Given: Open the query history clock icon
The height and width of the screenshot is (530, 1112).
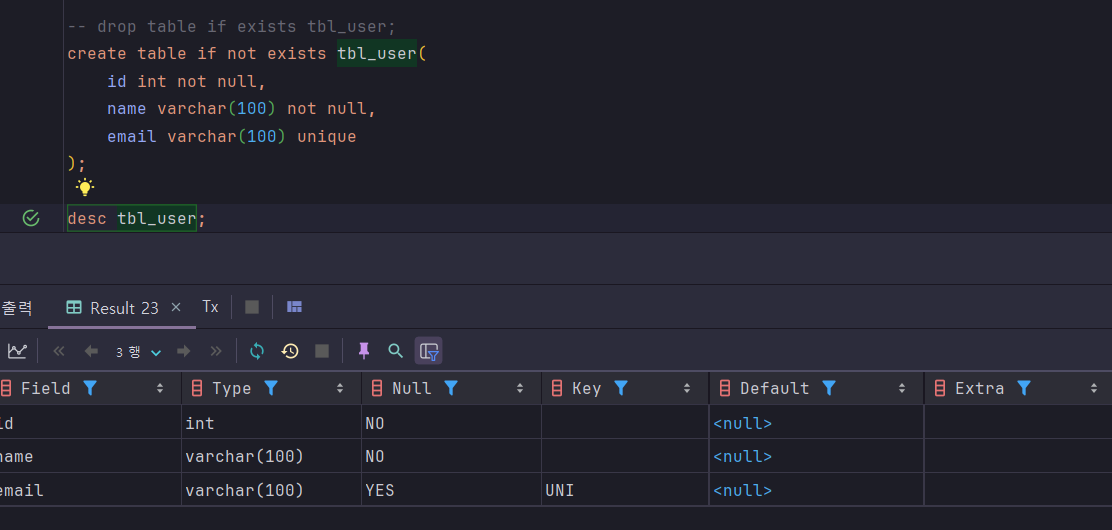Looking at the screenshot, I should coord(290,351).
